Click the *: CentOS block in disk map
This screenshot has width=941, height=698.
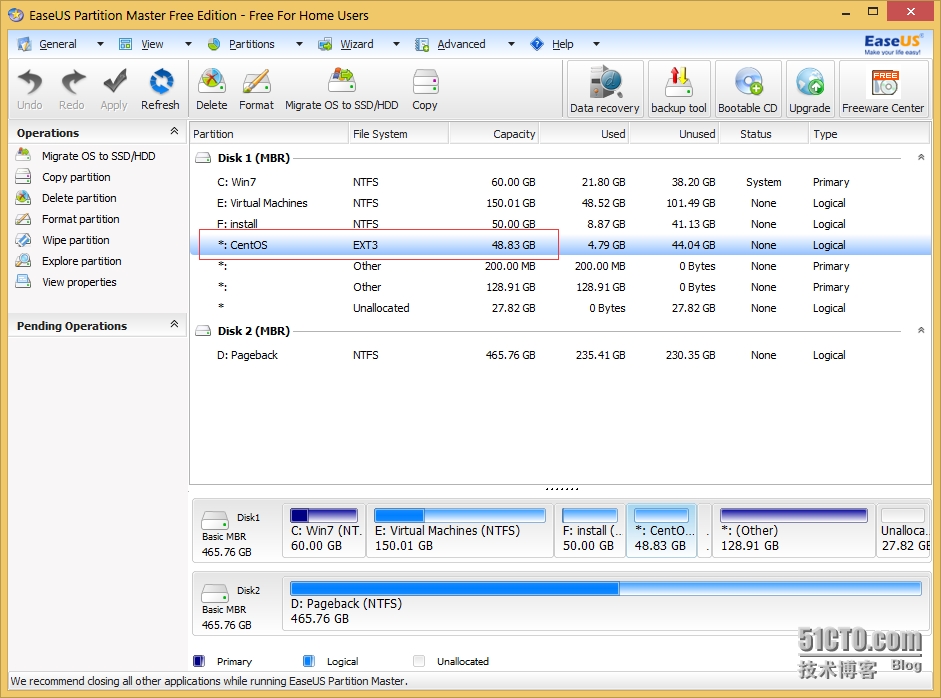661,531
